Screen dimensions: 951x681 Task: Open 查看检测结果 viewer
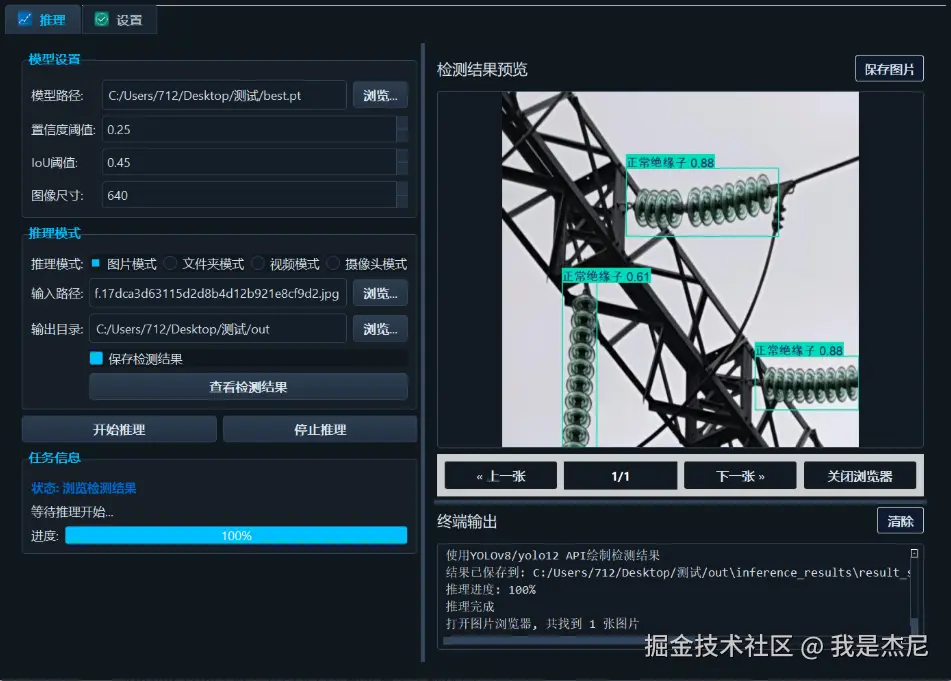click(x=248, y=387)
